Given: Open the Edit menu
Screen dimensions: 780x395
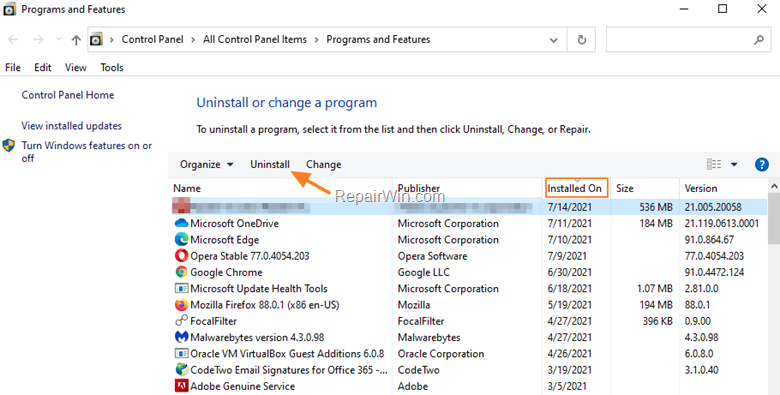Looking at the screenshot, I should 43,68.
